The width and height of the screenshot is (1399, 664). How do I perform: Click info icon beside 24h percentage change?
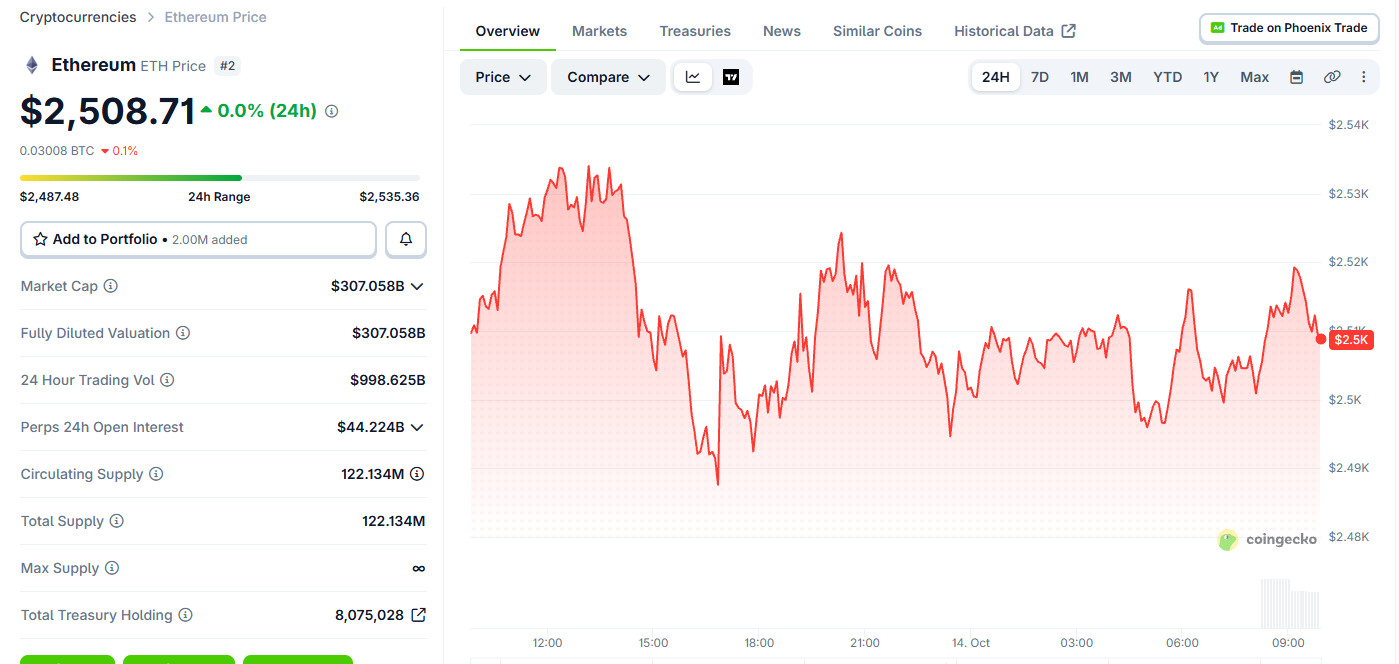click(x=332, y=111)
